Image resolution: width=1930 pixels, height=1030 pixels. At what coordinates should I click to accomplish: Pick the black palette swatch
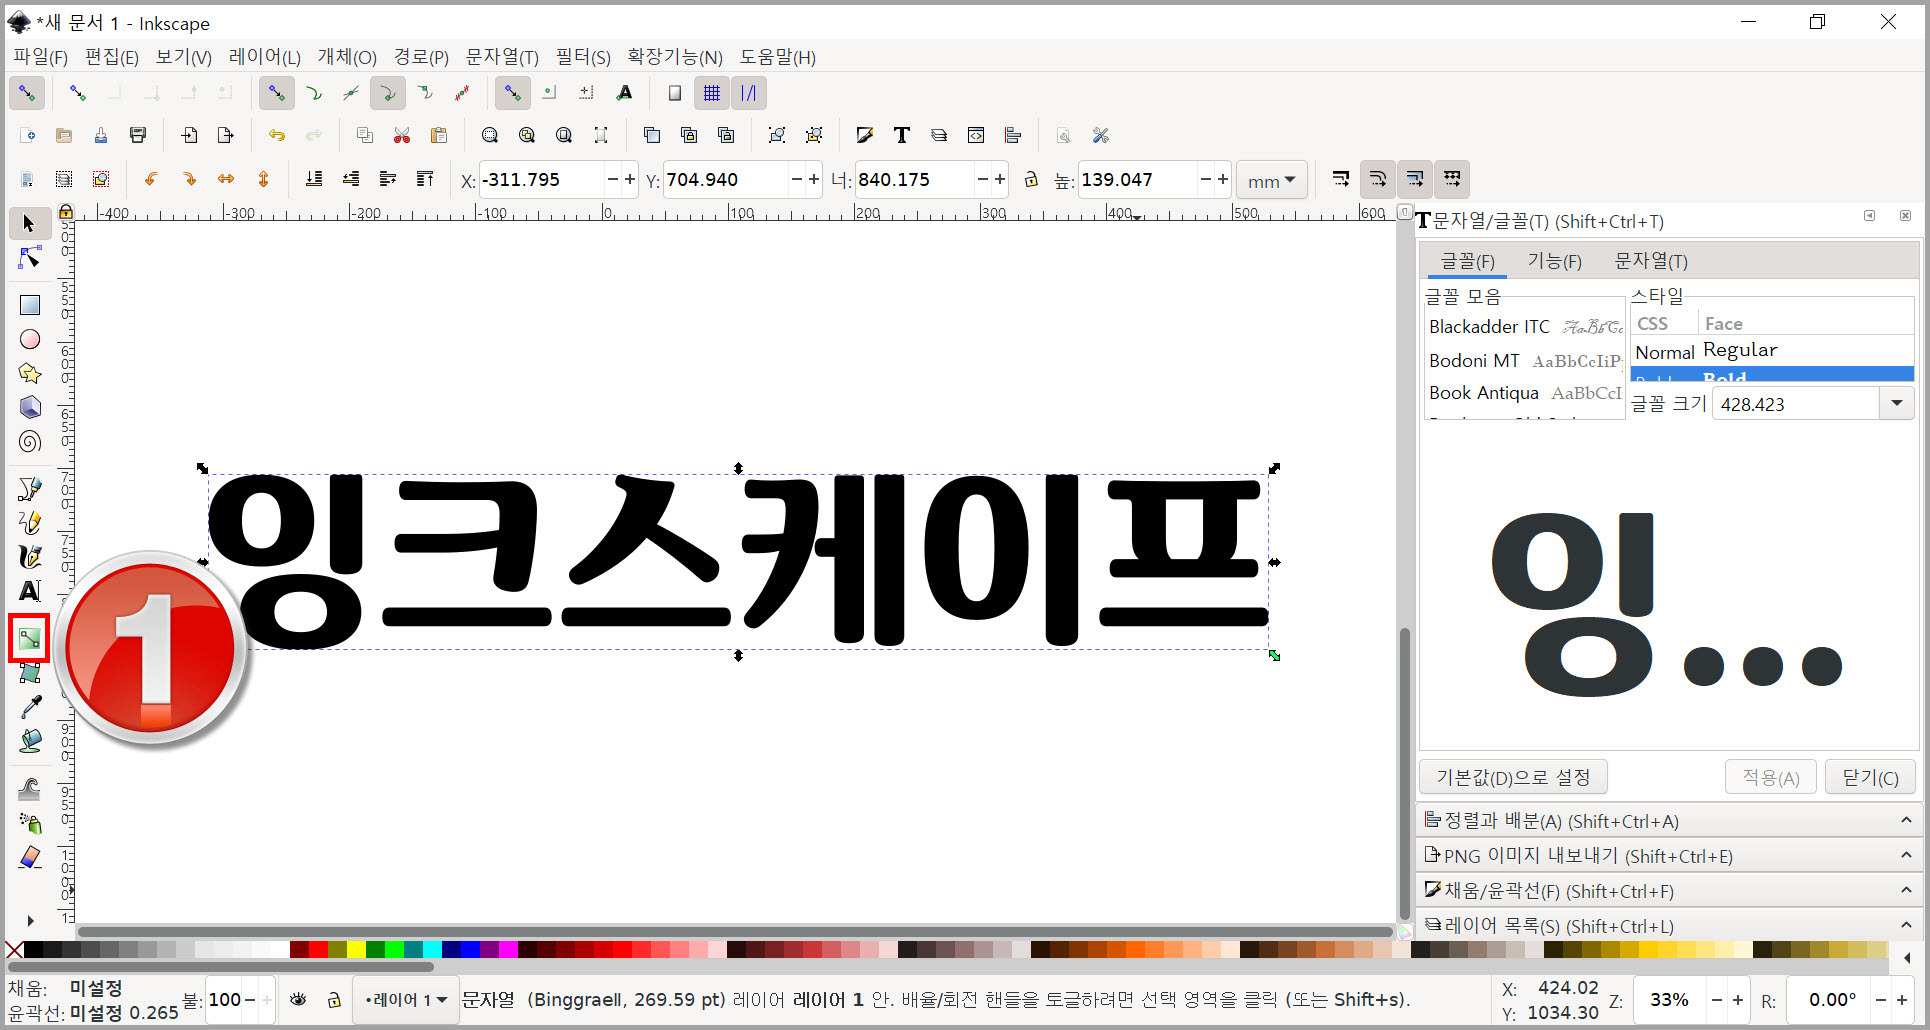click(33, 949)
